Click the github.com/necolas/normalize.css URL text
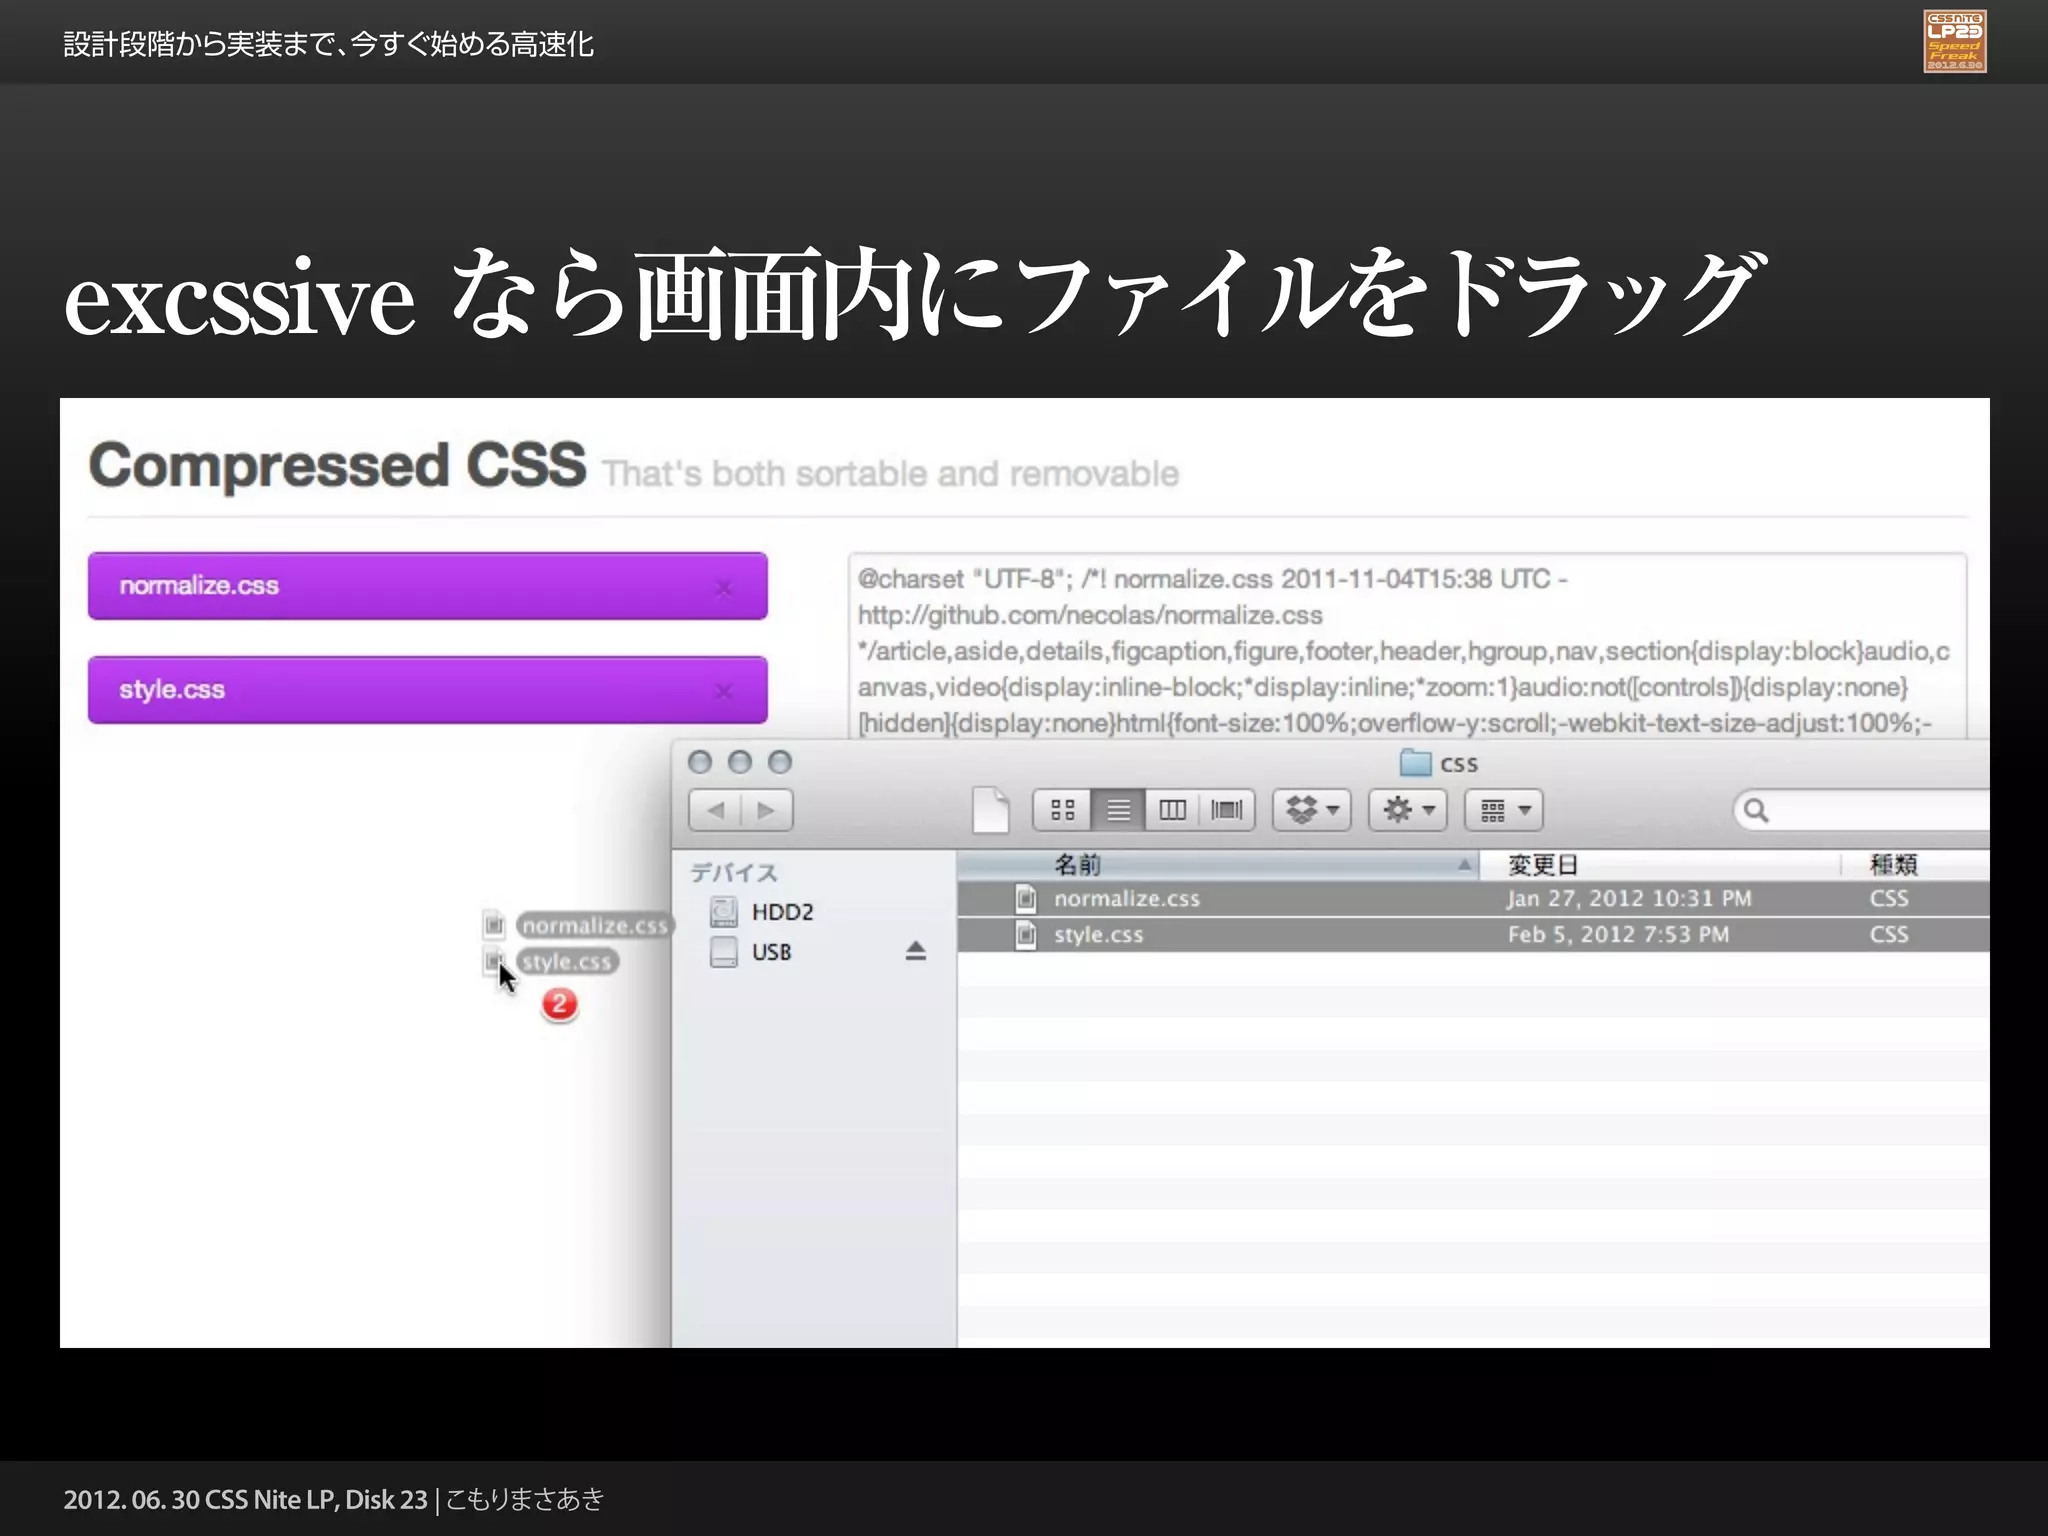The image size is (2048, 1536). (x=1090, y=615)
